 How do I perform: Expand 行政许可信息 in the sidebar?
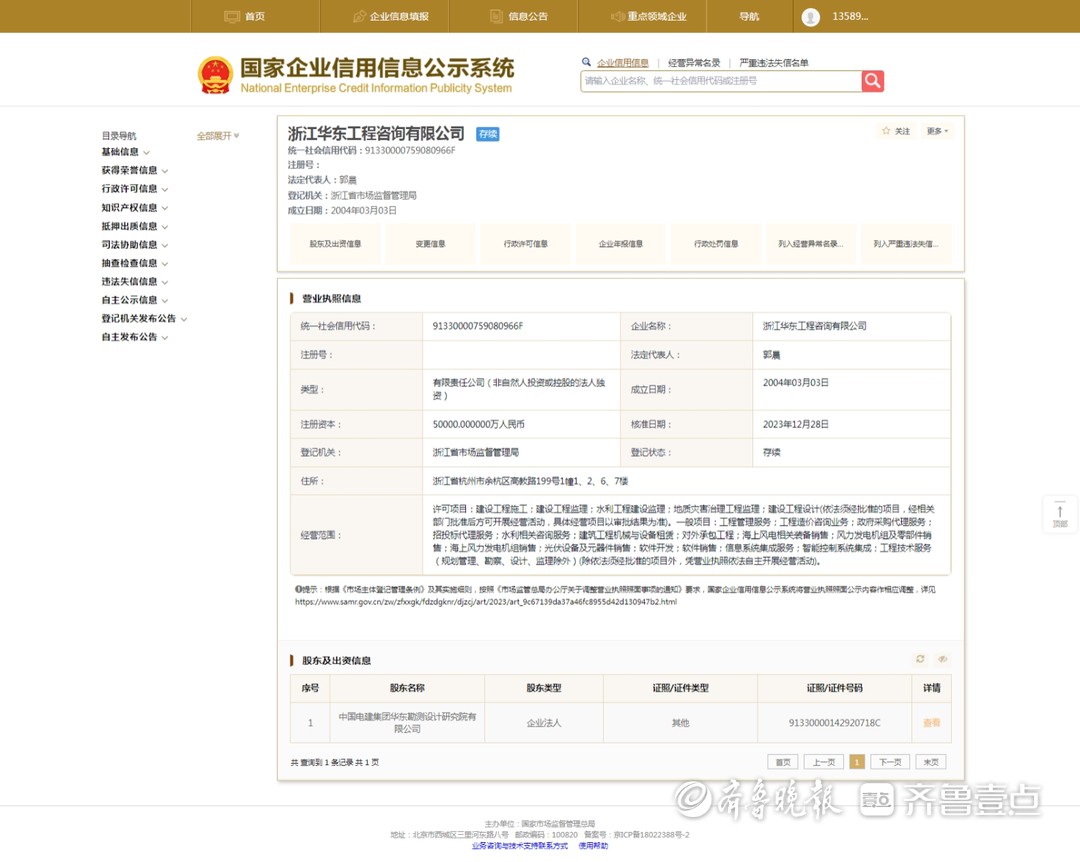134,189
